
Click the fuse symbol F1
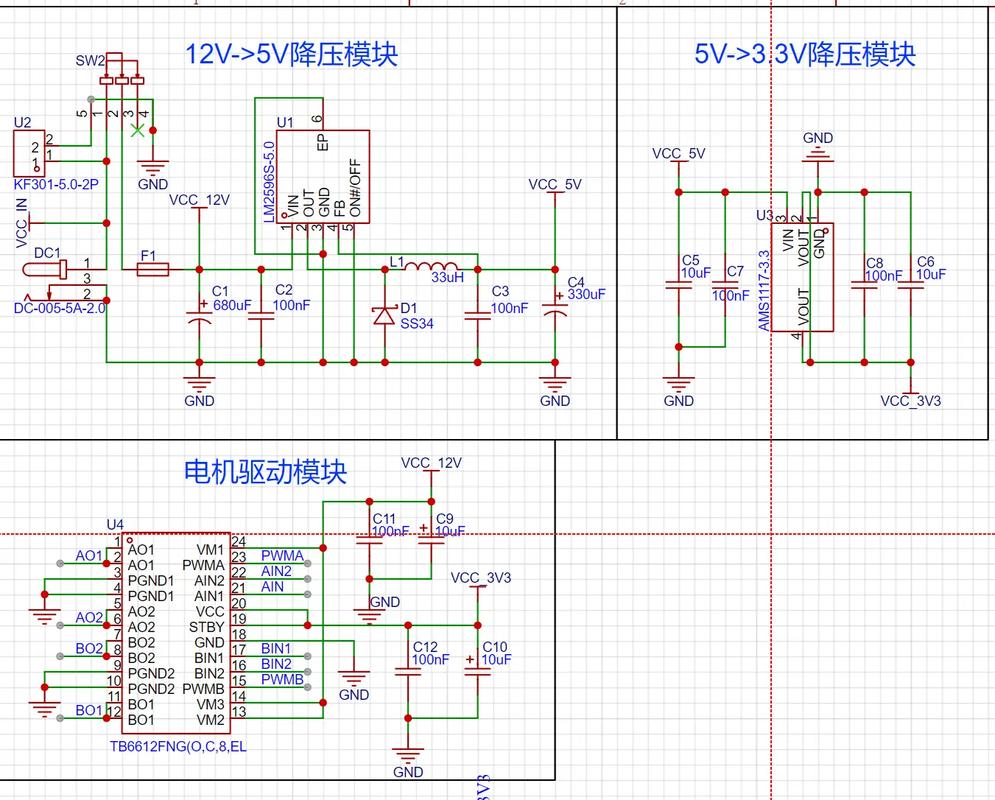(x=152, y=267)
